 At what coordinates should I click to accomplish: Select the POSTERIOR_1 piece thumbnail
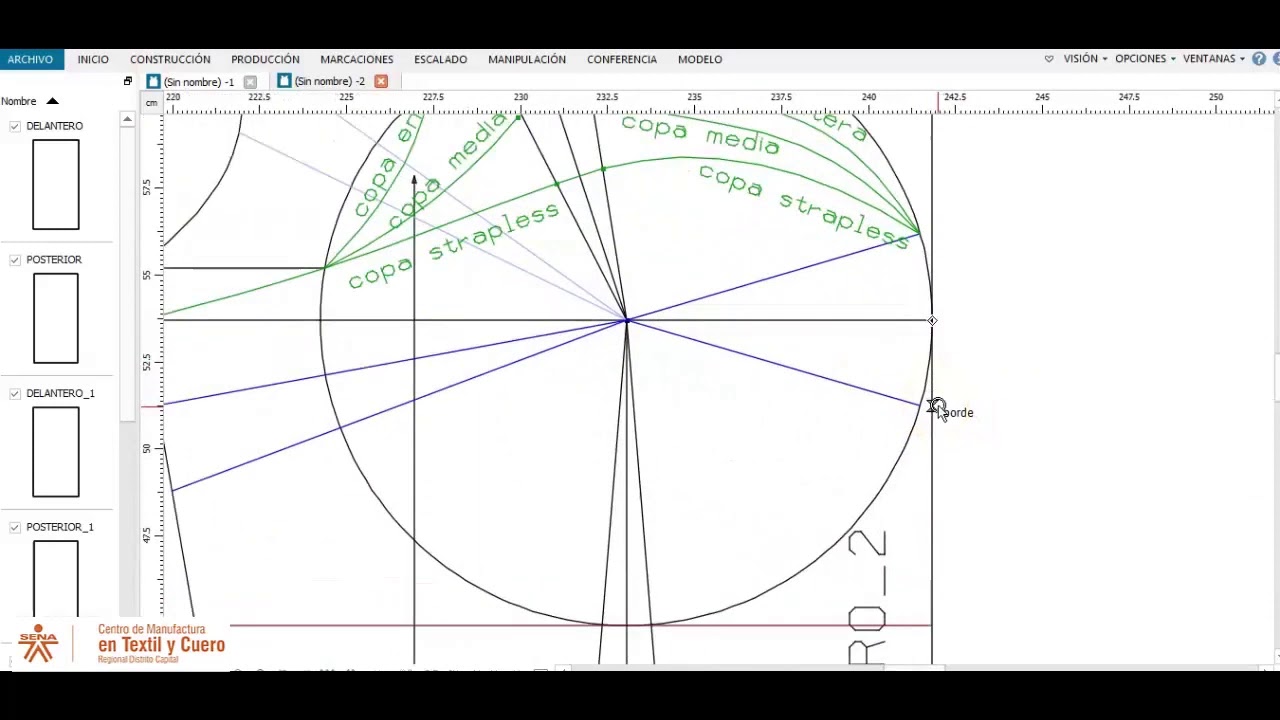pyautogui.click(x=56, y=579)
